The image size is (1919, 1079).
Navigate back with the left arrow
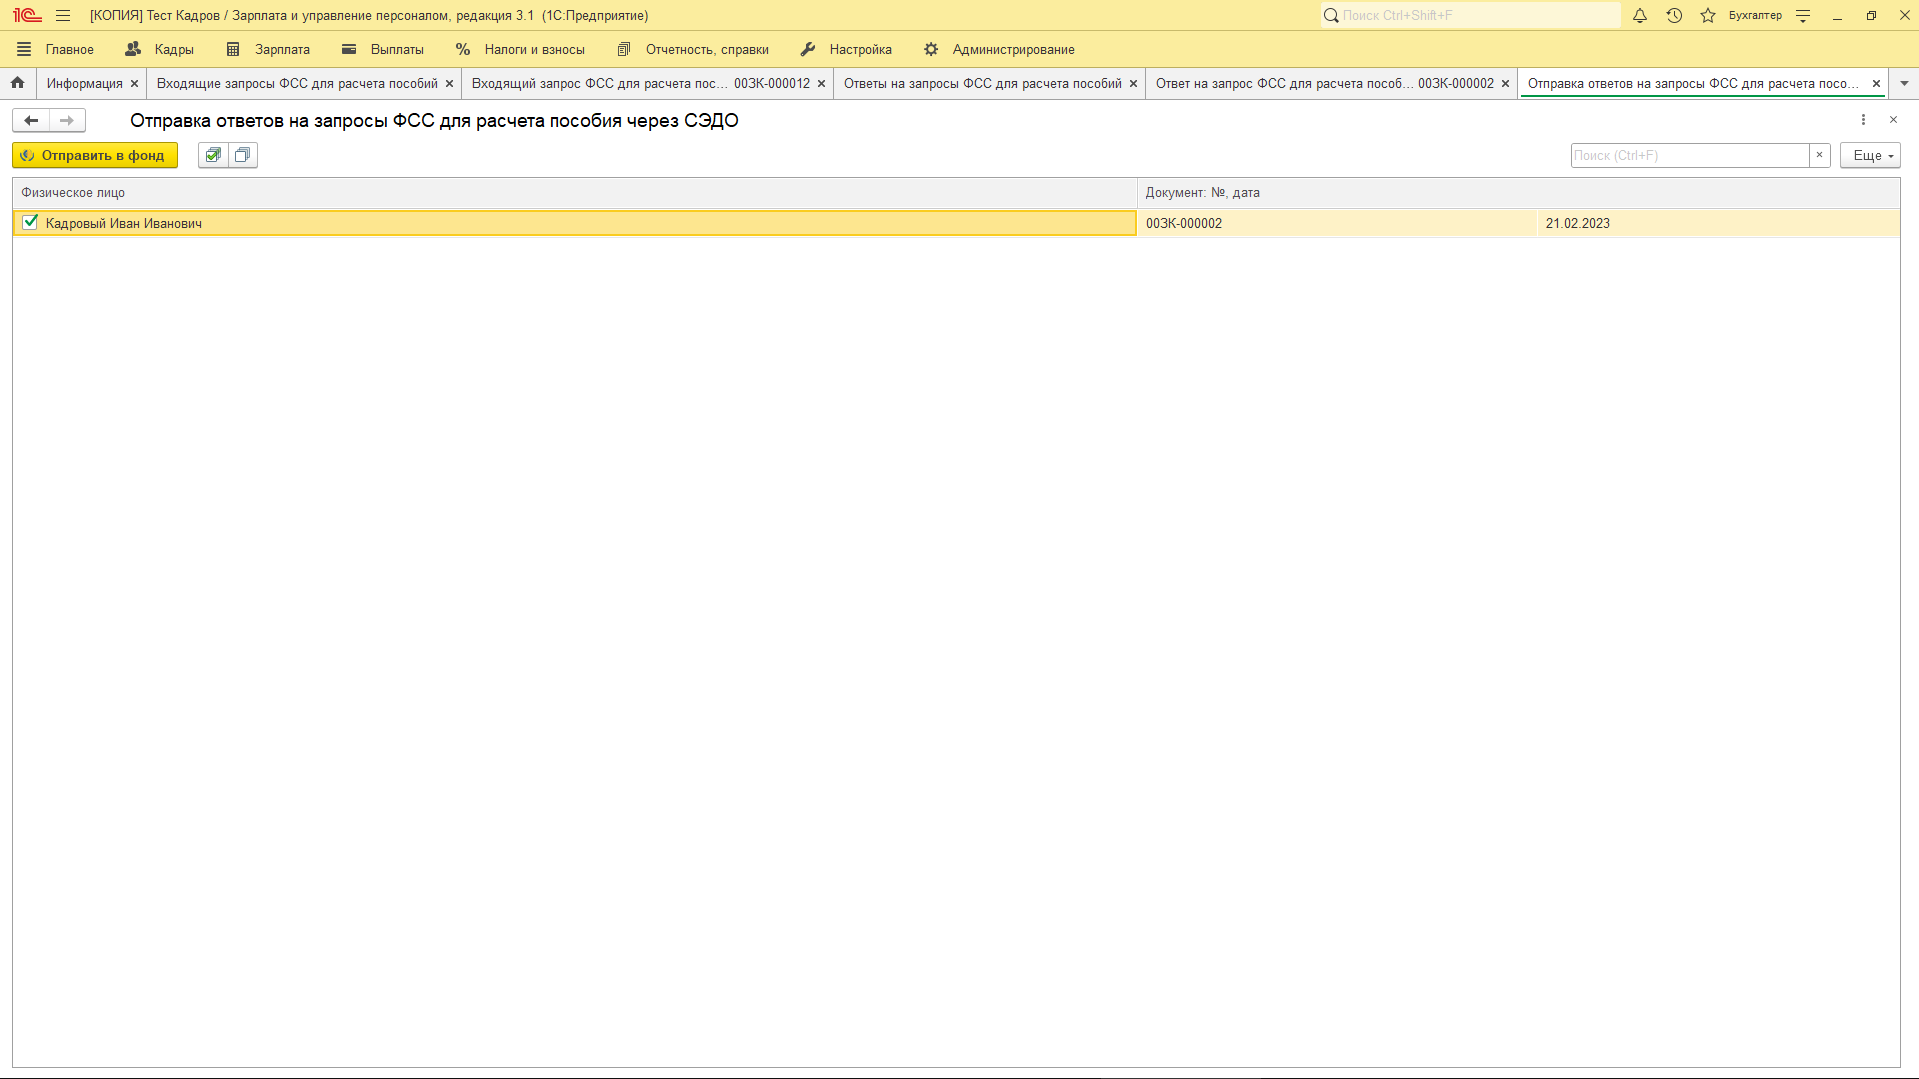pos(31,120)
